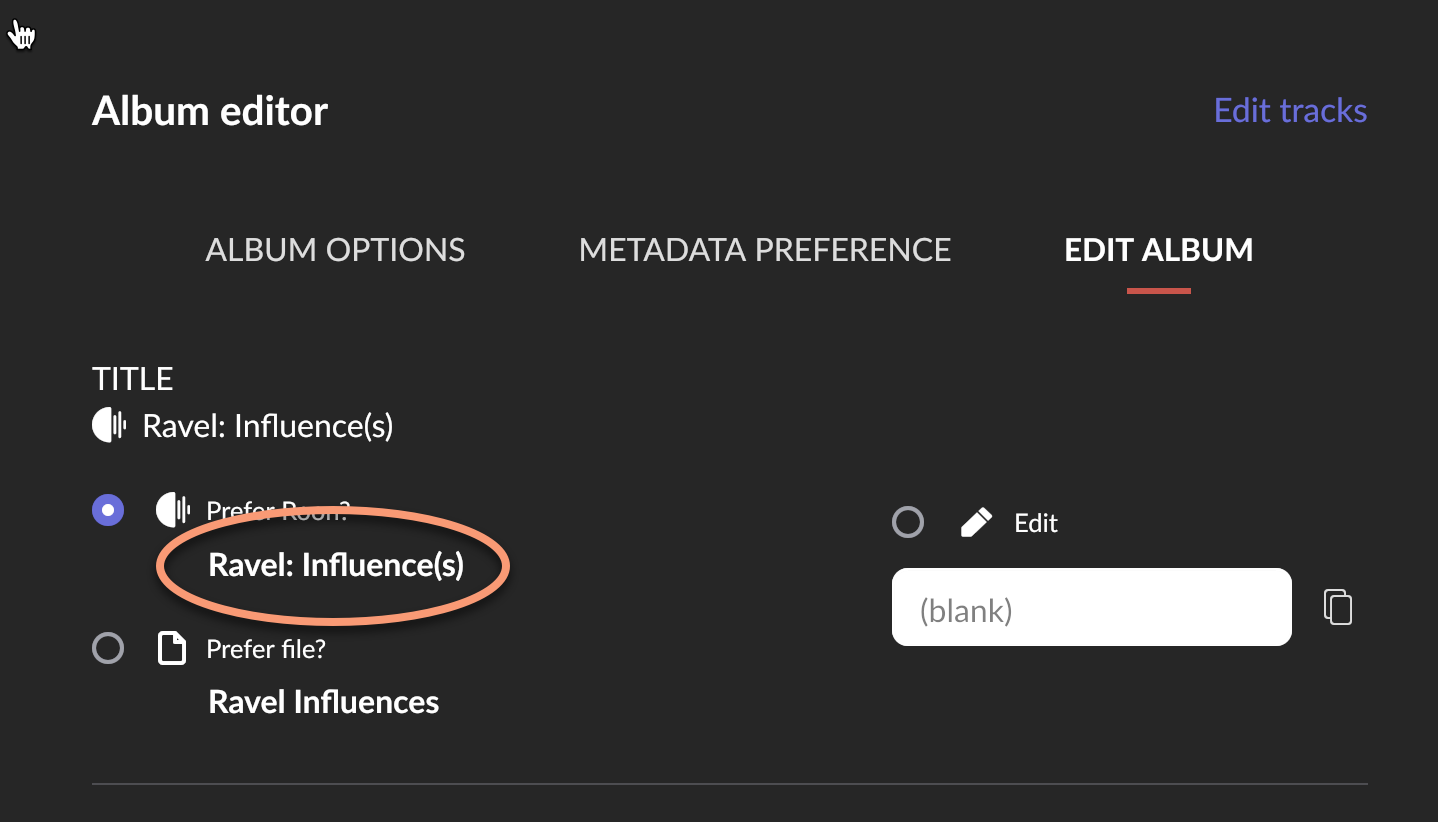Click the "Album editor" heading

[210, 111]
